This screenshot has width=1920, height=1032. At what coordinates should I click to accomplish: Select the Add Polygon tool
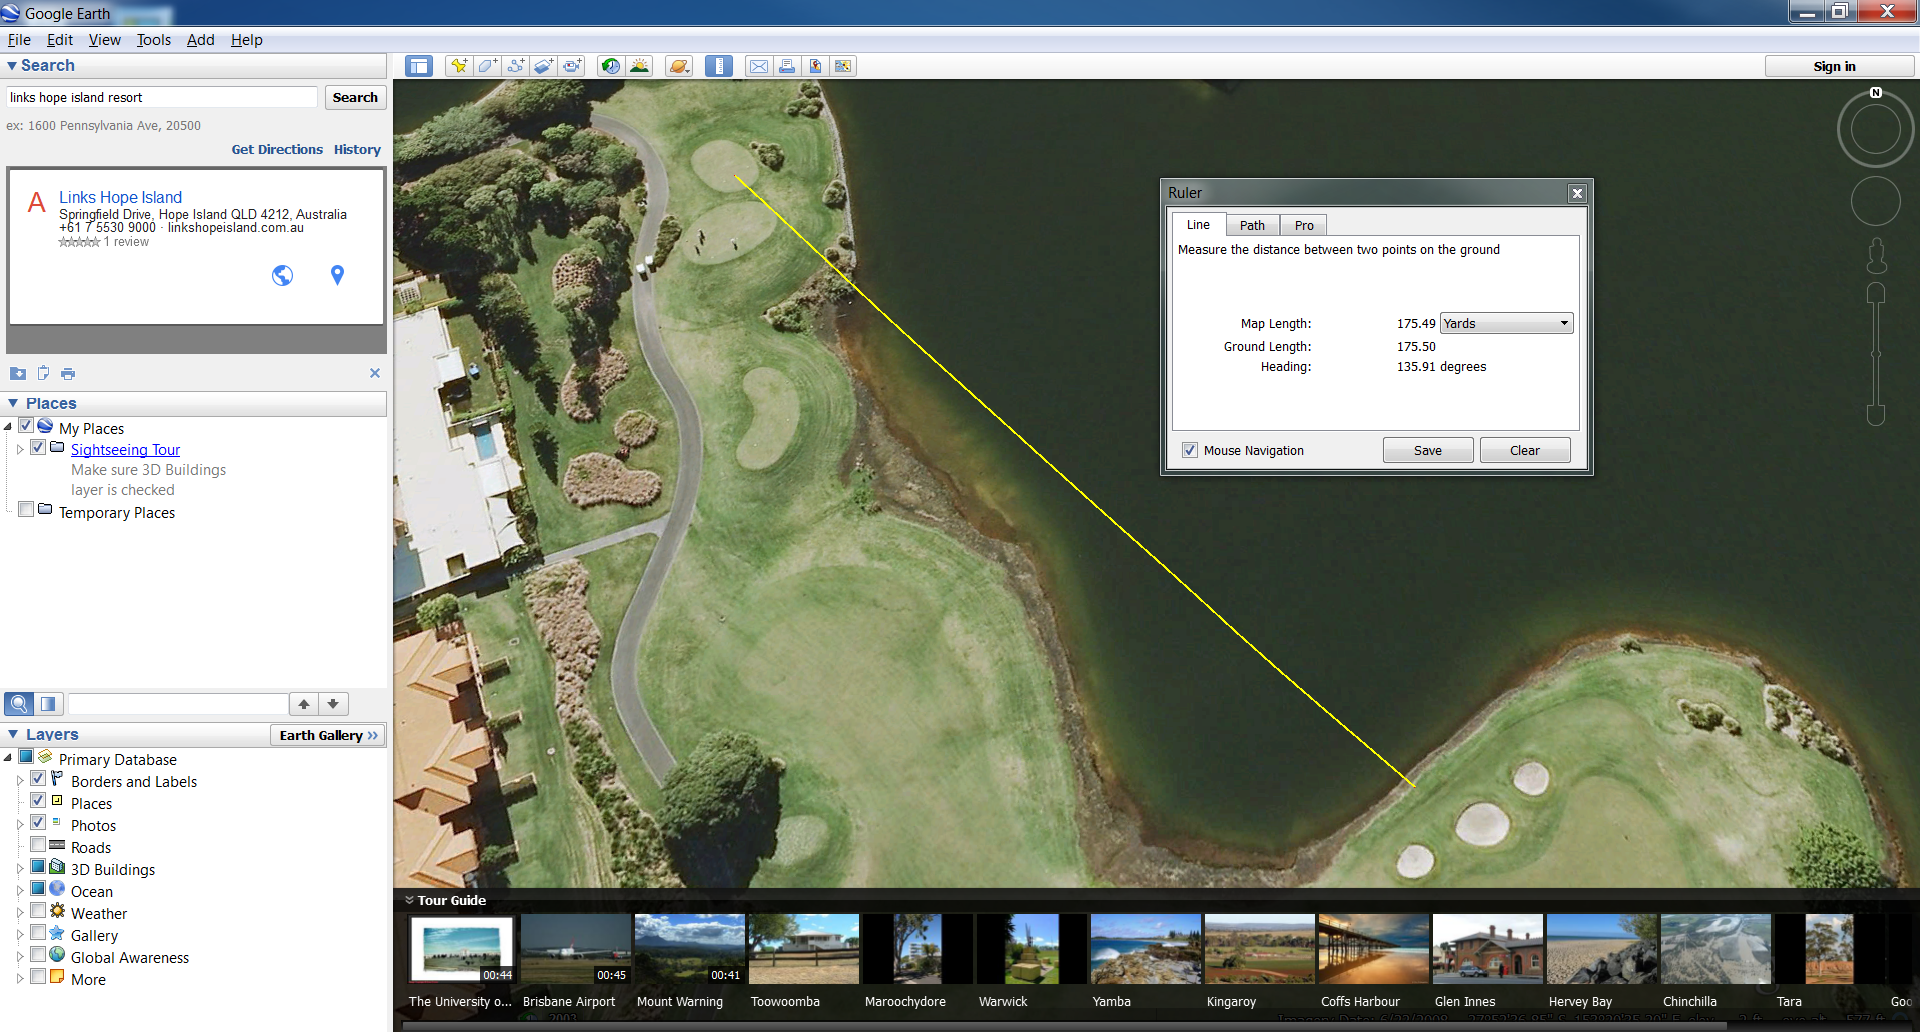(487, 66)
